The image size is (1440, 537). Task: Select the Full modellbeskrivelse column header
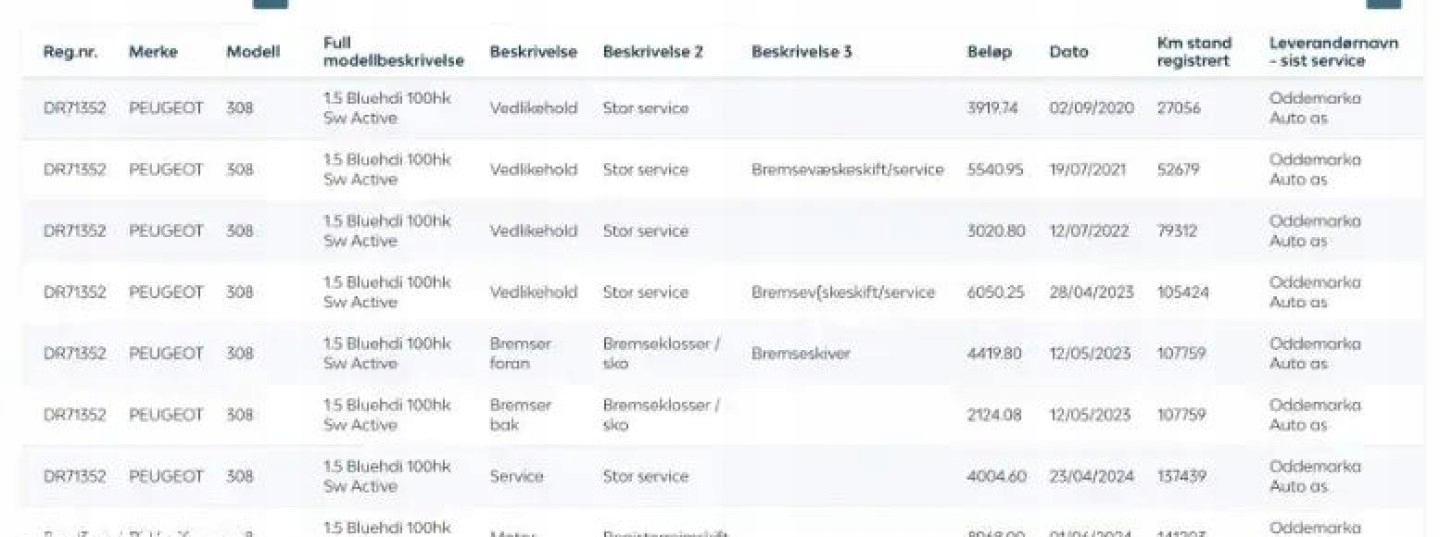(393, 52)
